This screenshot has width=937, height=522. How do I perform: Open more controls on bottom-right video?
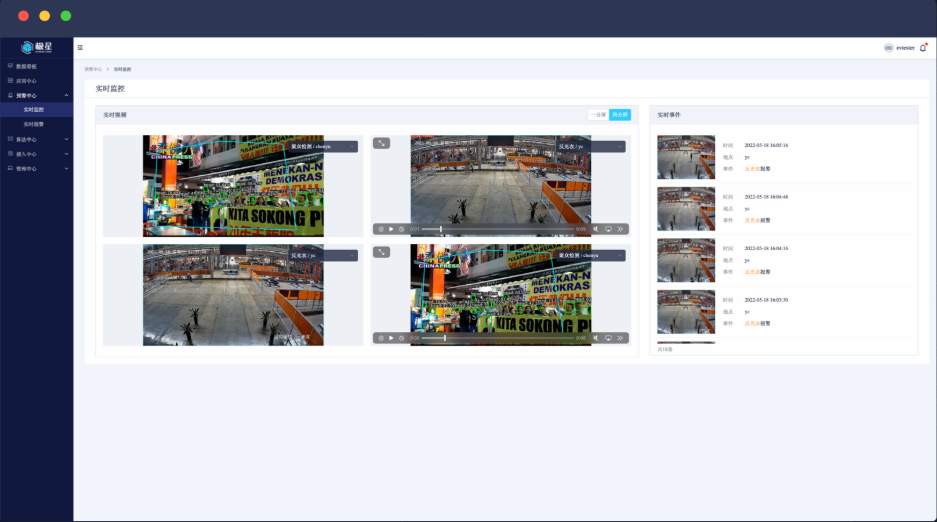620,338
